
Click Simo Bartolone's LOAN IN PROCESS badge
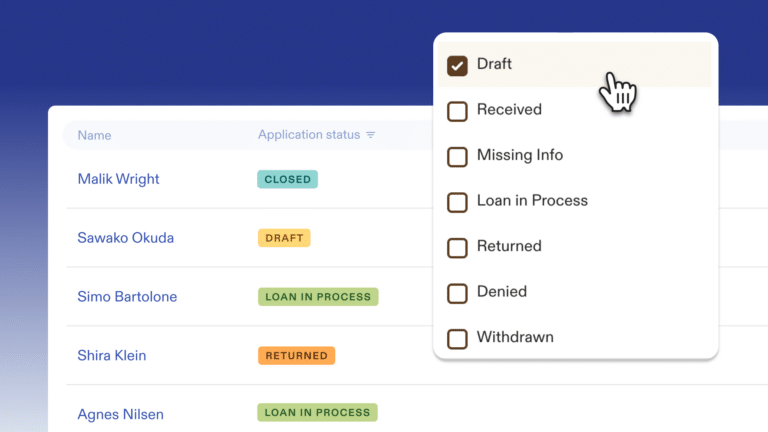coord(318,297)
